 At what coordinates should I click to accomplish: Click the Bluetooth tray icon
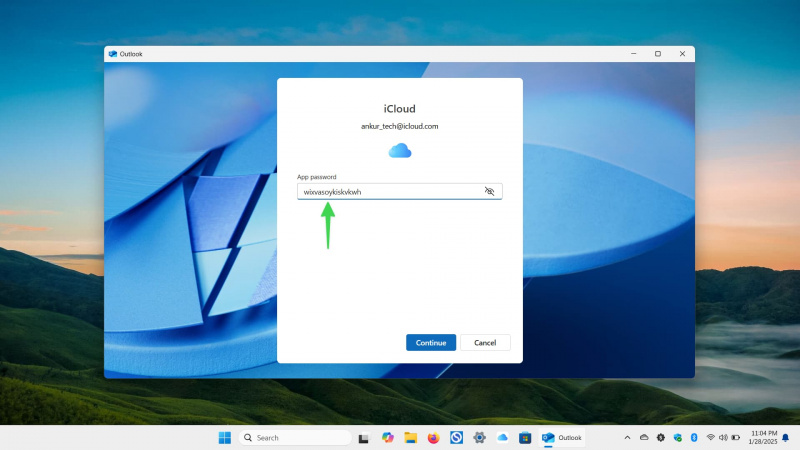click(694, 438)
